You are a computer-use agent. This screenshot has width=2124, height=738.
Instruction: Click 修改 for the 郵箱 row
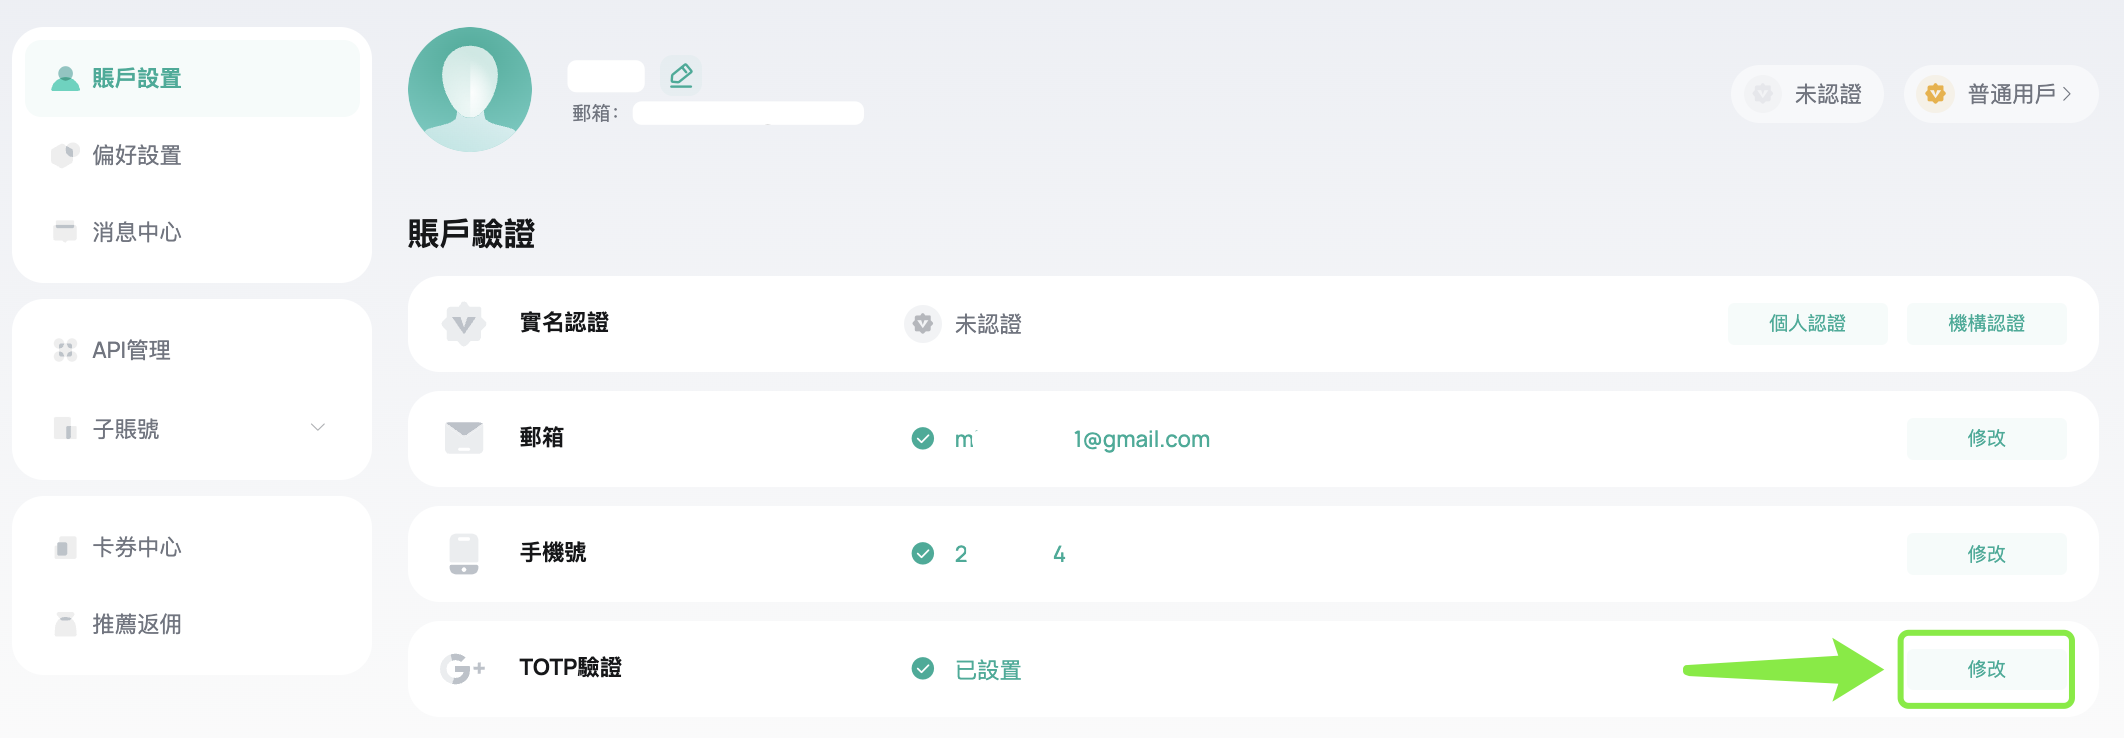pos(1986,438)
